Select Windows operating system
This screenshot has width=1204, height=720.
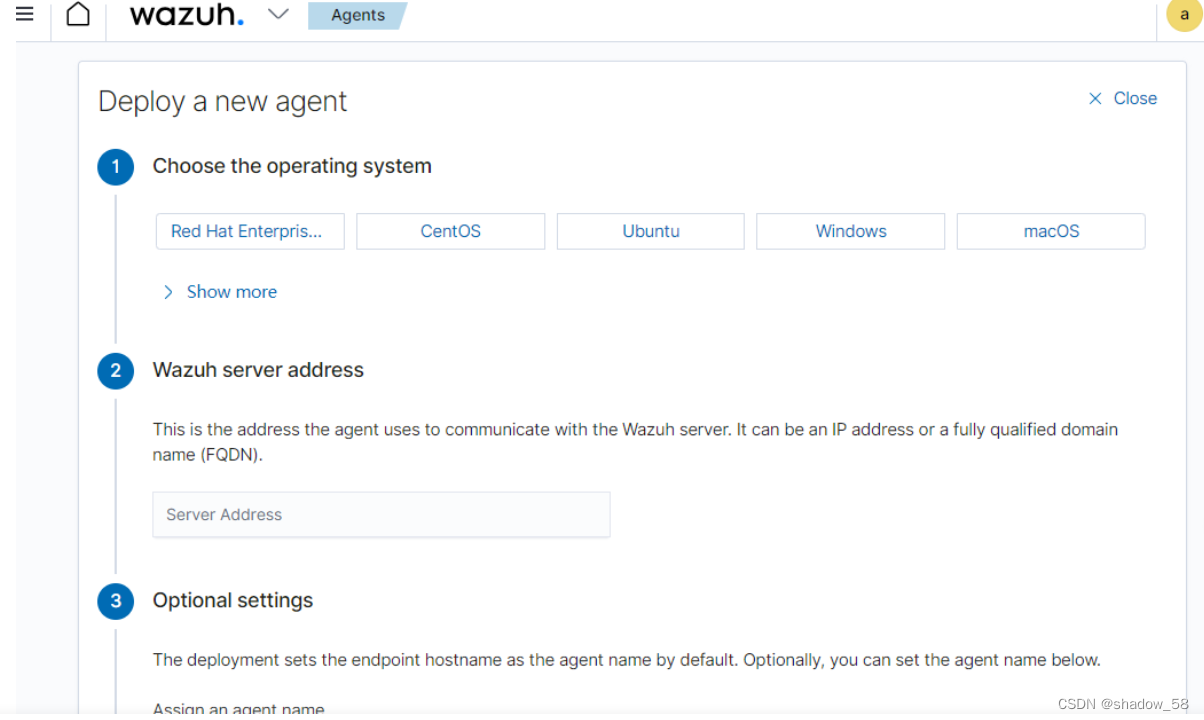(x=851, y=231)
